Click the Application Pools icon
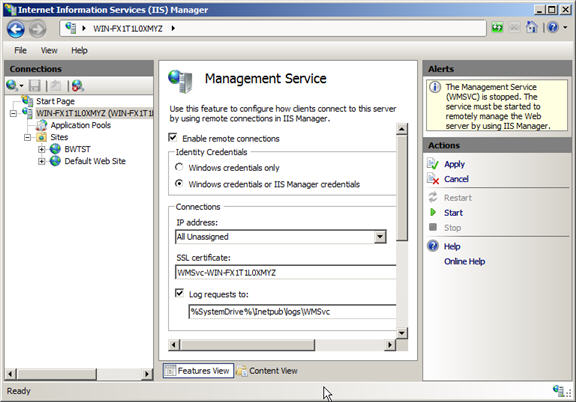576x402 pixels. 42,125
